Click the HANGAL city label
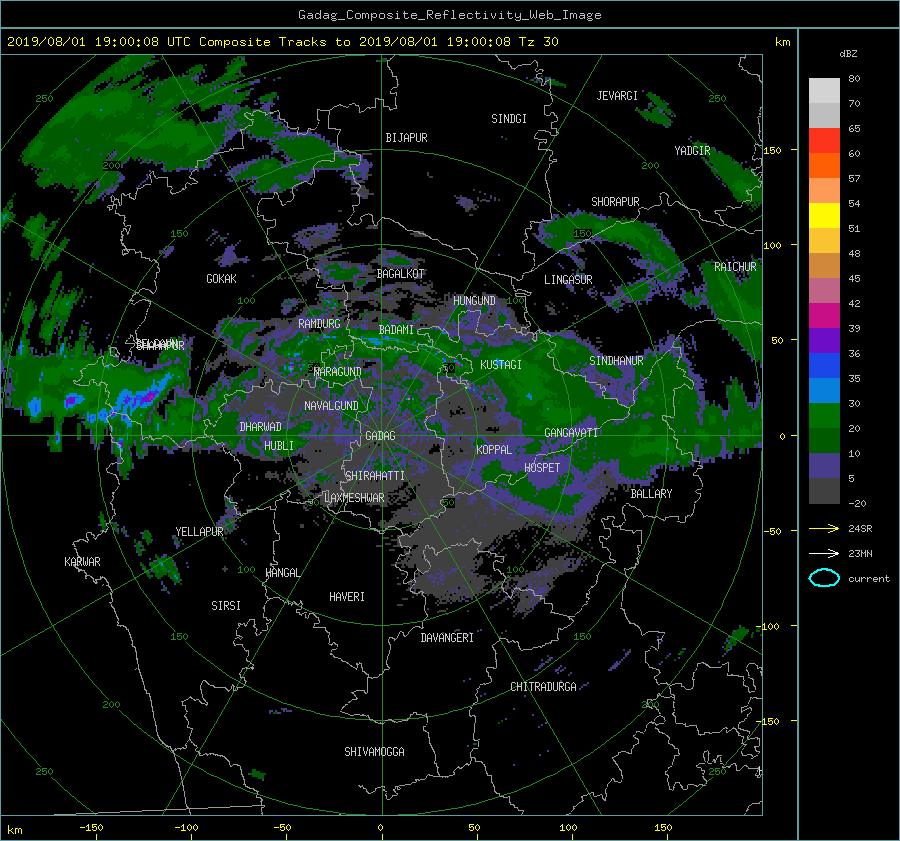900x841 pixels. (x=282, y=573)
